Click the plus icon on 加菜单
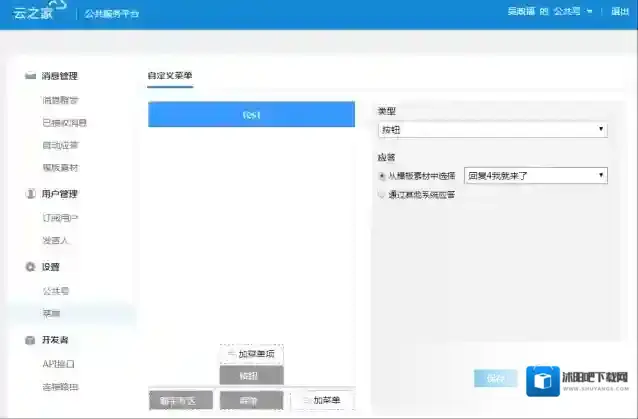The width and height of the screenshot is (638, 419). point(305,401)
